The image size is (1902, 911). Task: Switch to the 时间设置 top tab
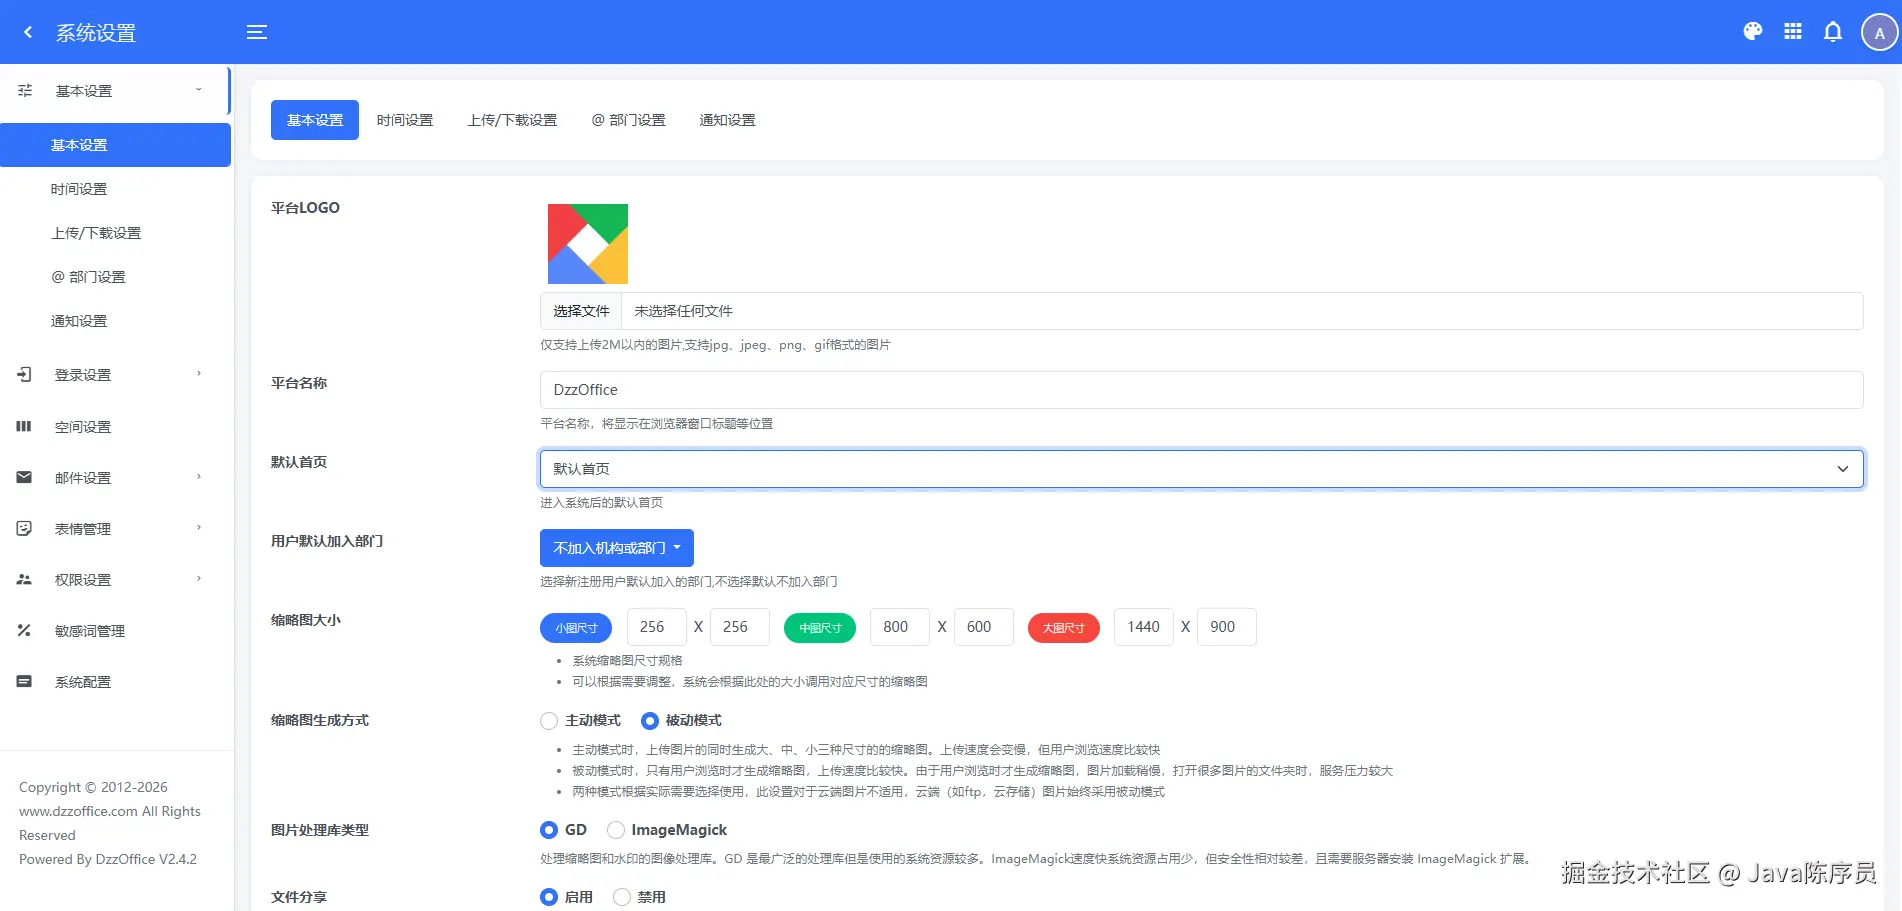click(405, 120)
